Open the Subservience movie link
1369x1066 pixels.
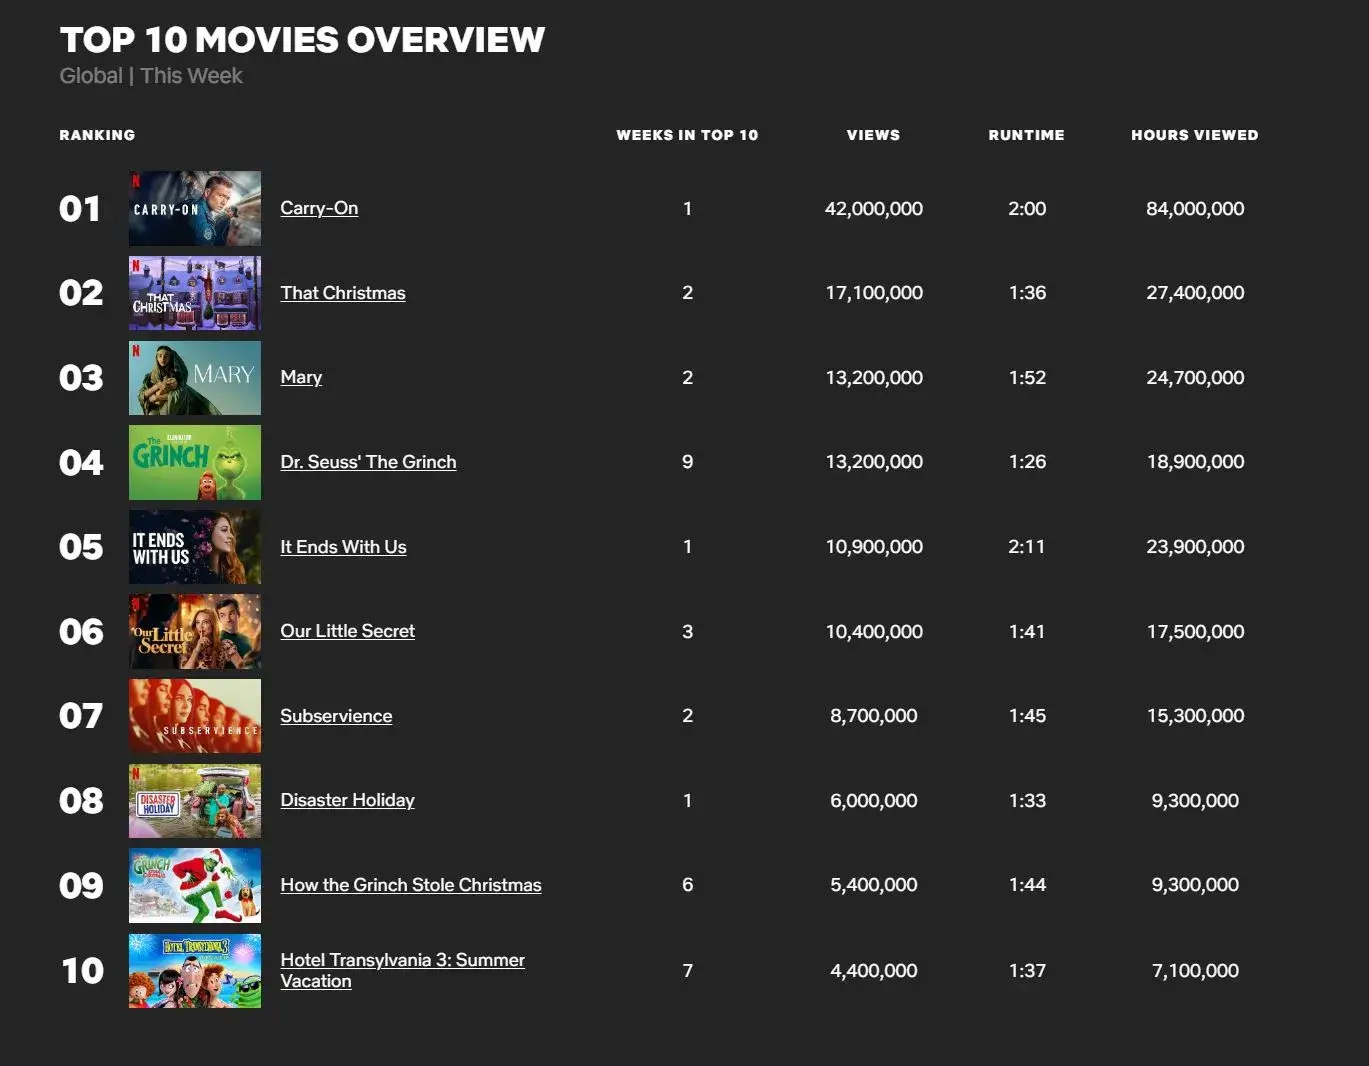336,716
